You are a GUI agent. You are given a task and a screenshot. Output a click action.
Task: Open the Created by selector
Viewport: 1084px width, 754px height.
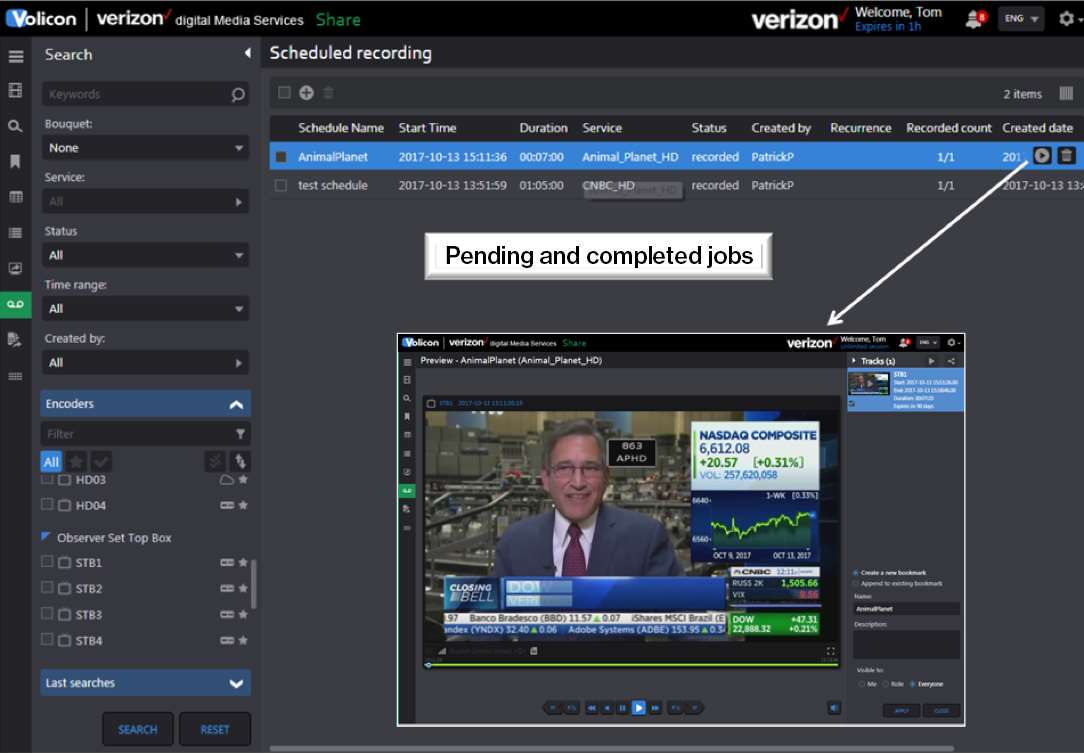(146, 363)
